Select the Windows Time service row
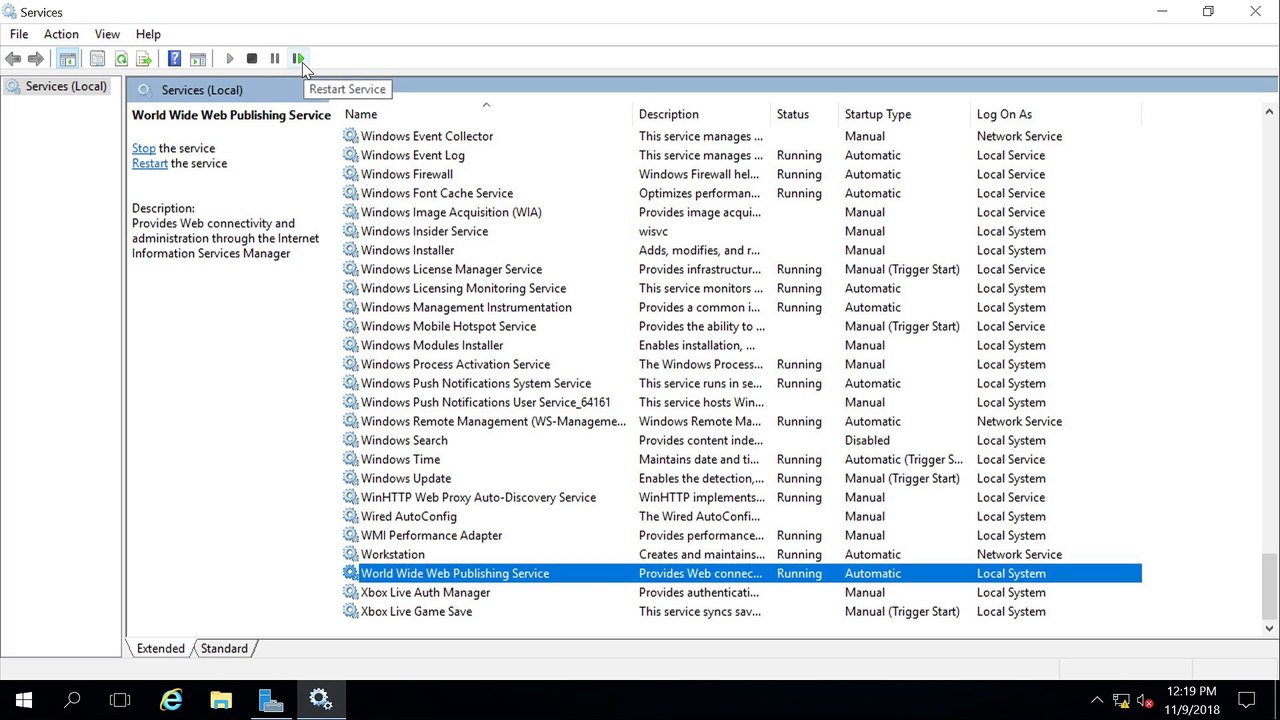 741,459
